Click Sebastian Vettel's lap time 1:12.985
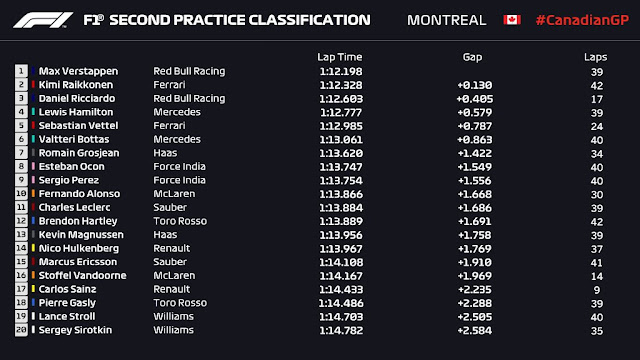Viewport: 640px width, 360px height. (x=341, y=126)
